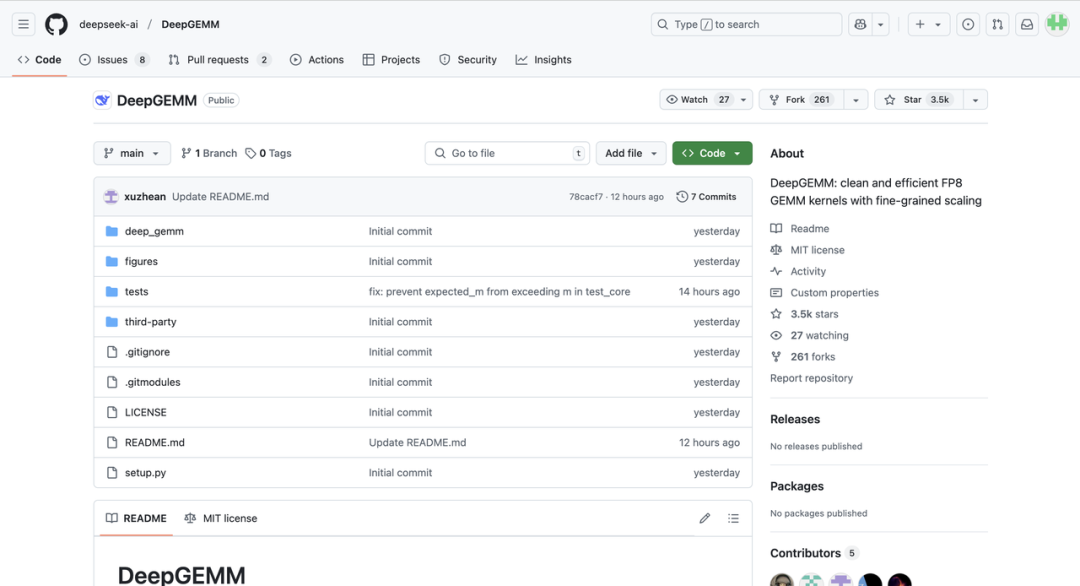Viewport: 1080px width, 586px height.
Task: View the 27 watching link
Action: [x=819, y=335]
